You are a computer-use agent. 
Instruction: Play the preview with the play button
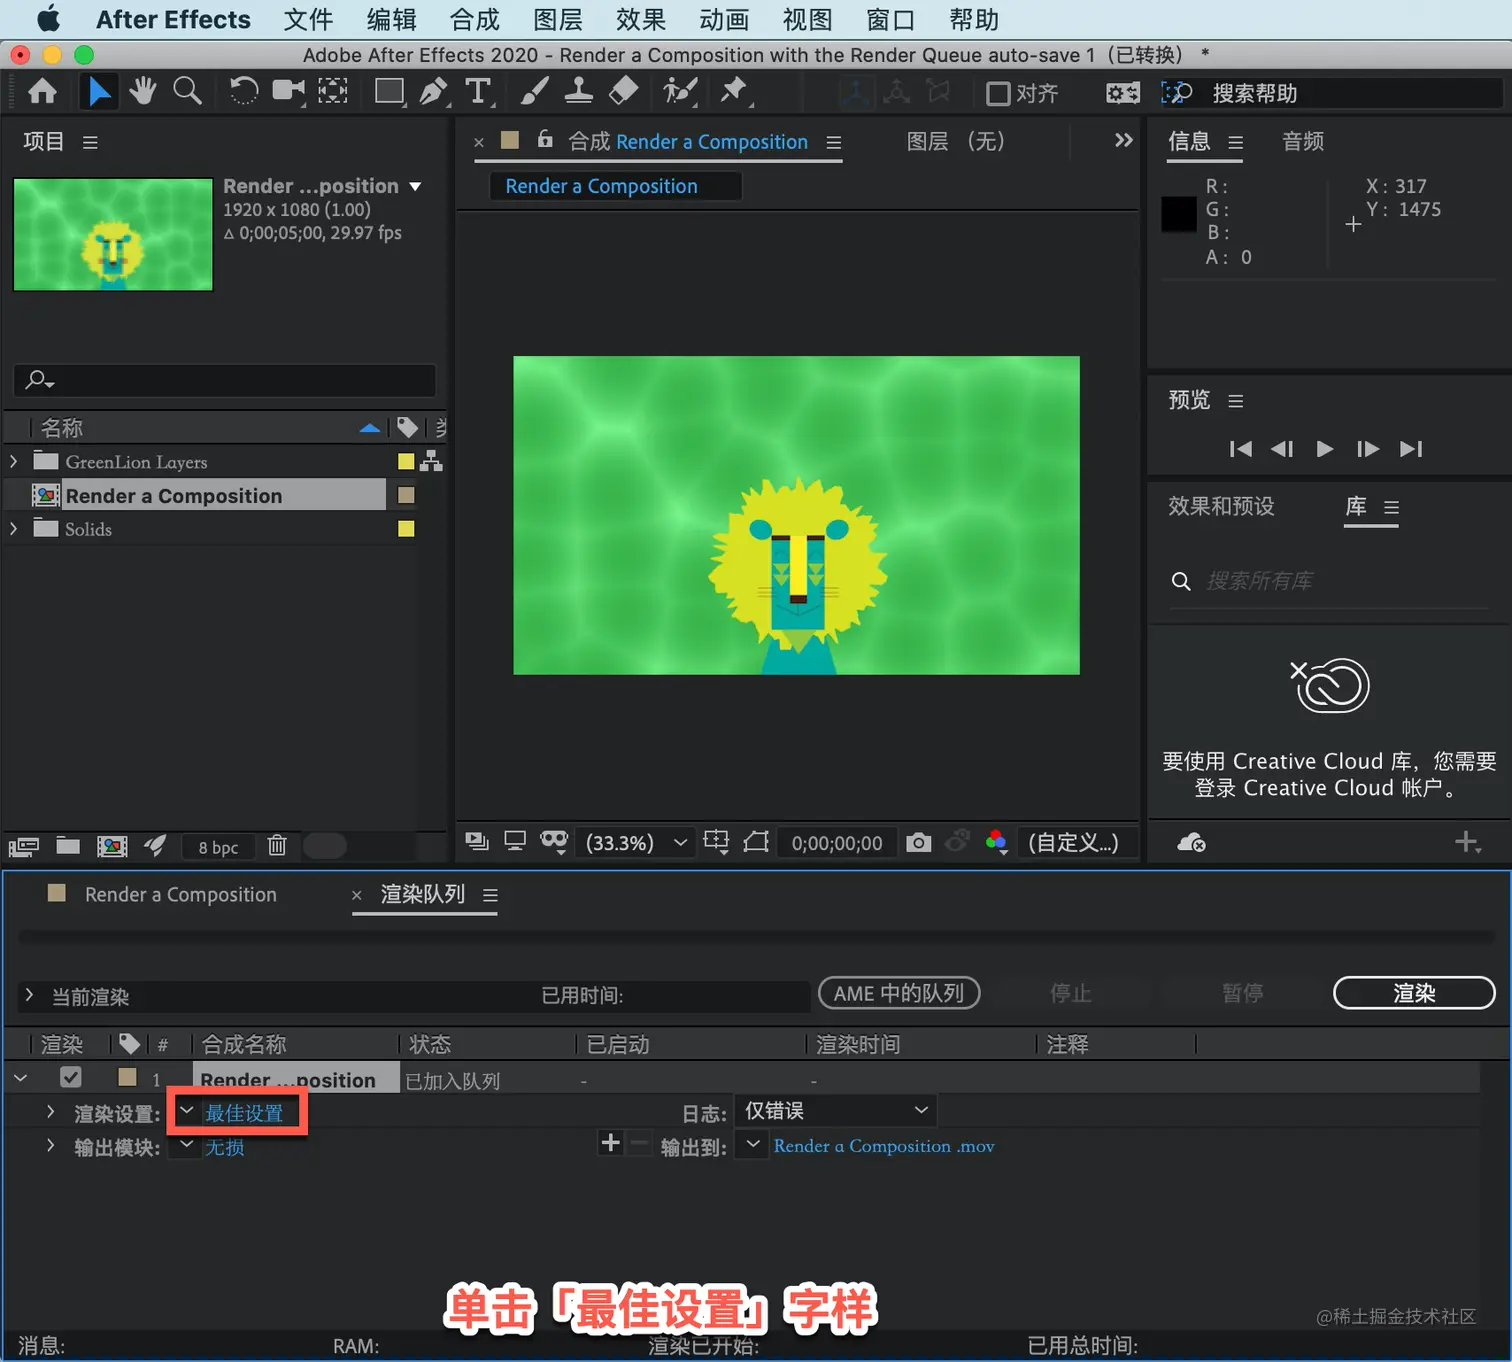tap(1325, 449)
